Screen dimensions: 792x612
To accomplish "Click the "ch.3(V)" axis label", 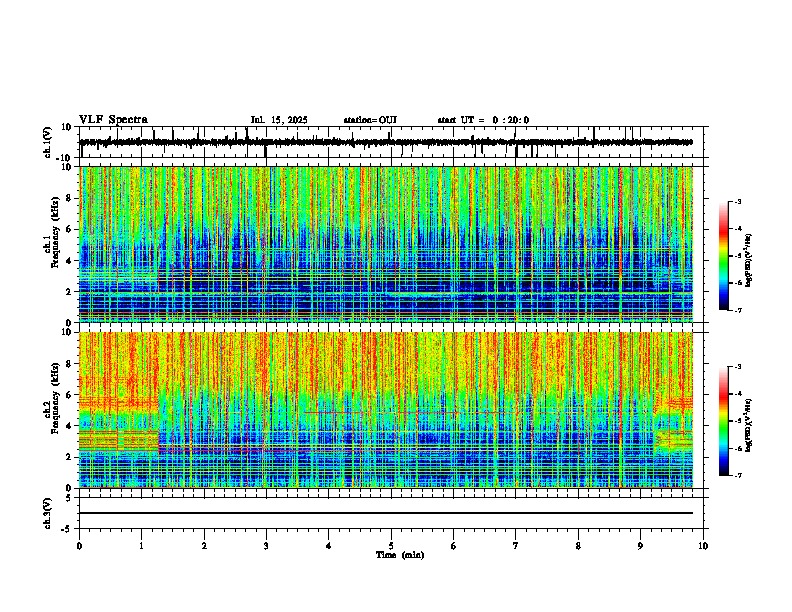I will [48, 513].
